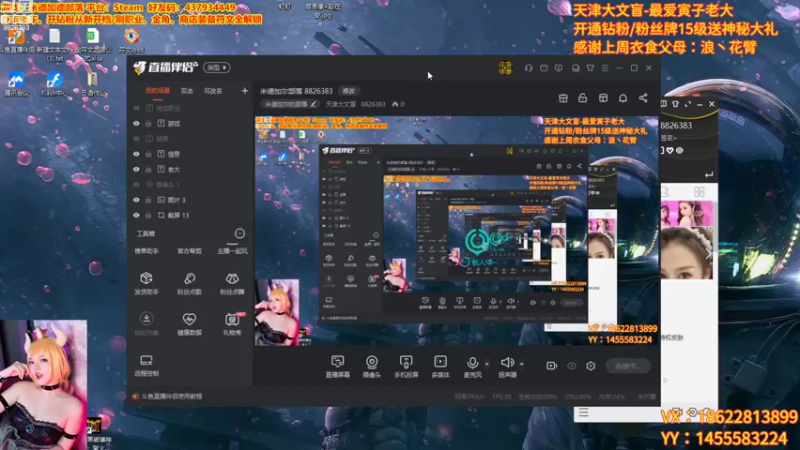The height and width of the screenshot is (450, 800).
Task: Mute the 扬声器 speaker
Action: click(x=507, y=366)
